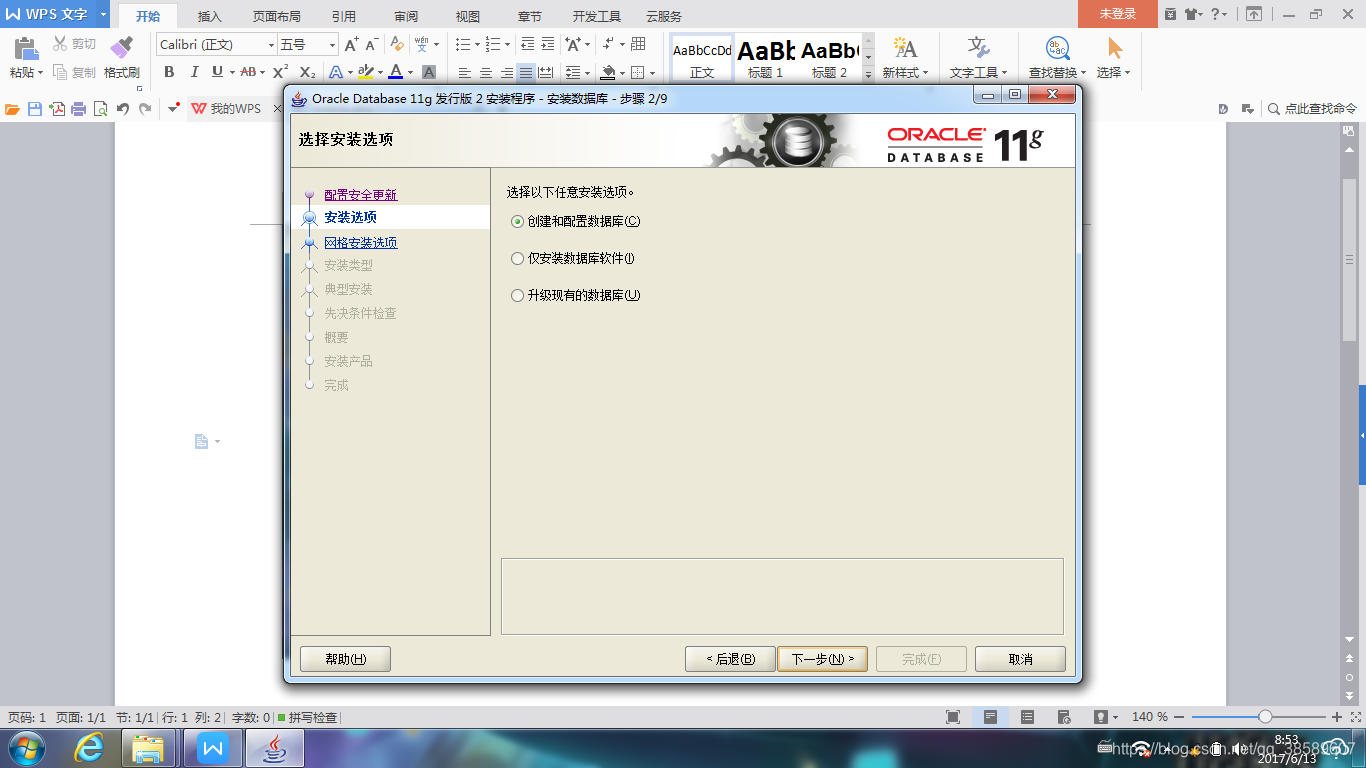Viewport: 1366px width, 768px height.
Task: Click the paste clipboard icon
Action: click(25, 48)
